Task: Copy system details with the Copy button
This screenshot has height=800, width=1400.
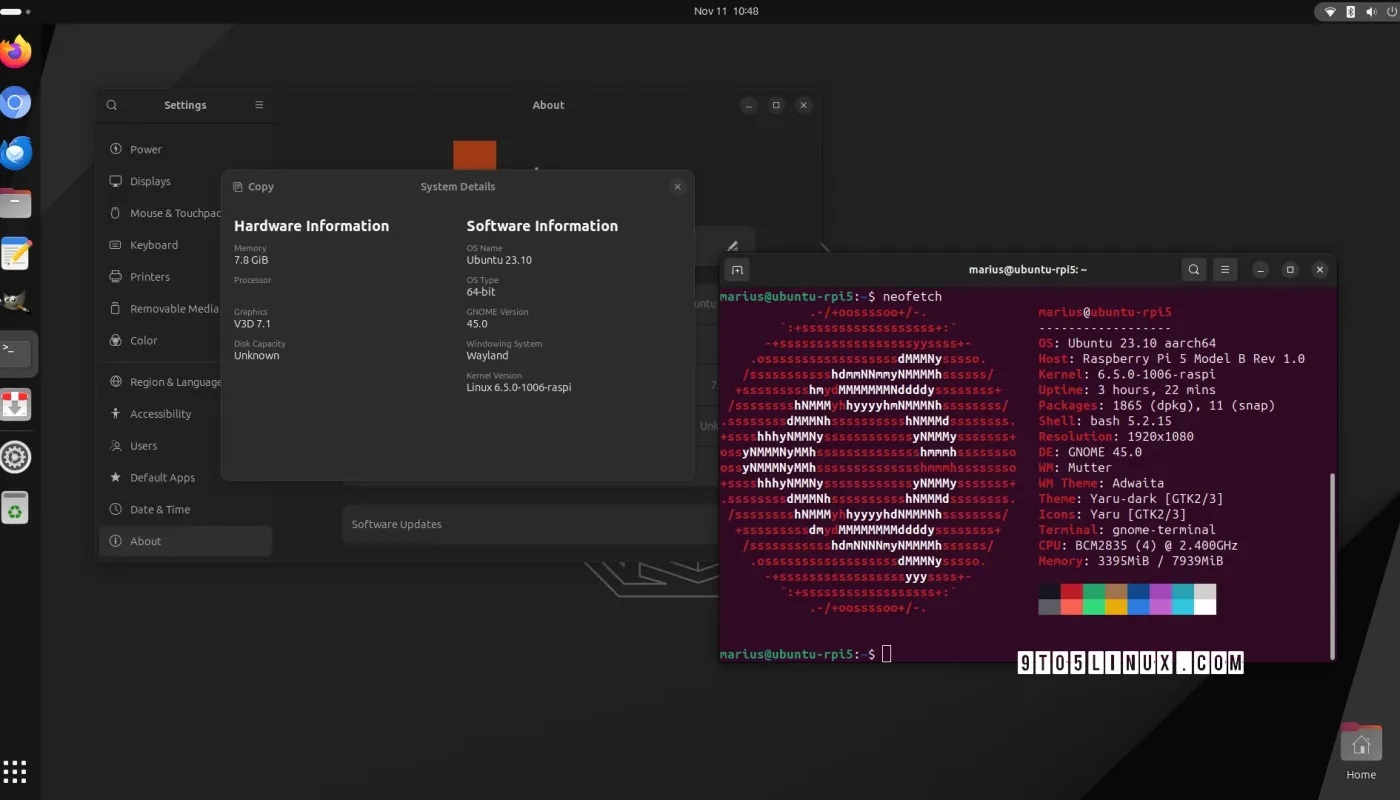Action: coord(253,187)
